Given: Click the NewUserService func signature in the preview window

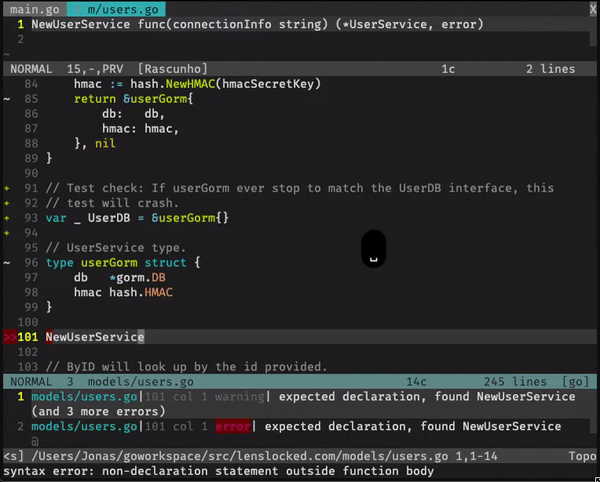Looking at the screenshot, I should click(x=257, y=24).
